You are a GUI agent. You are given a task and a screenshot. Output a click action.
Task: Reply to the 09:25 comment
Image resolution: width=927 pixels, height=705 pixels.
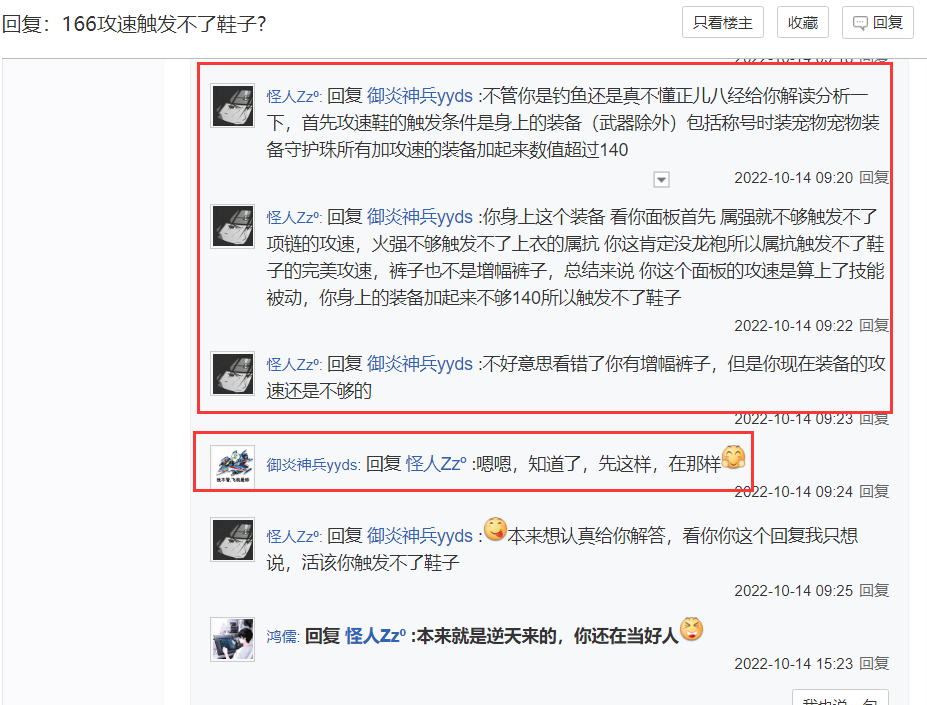pos(874,590)
